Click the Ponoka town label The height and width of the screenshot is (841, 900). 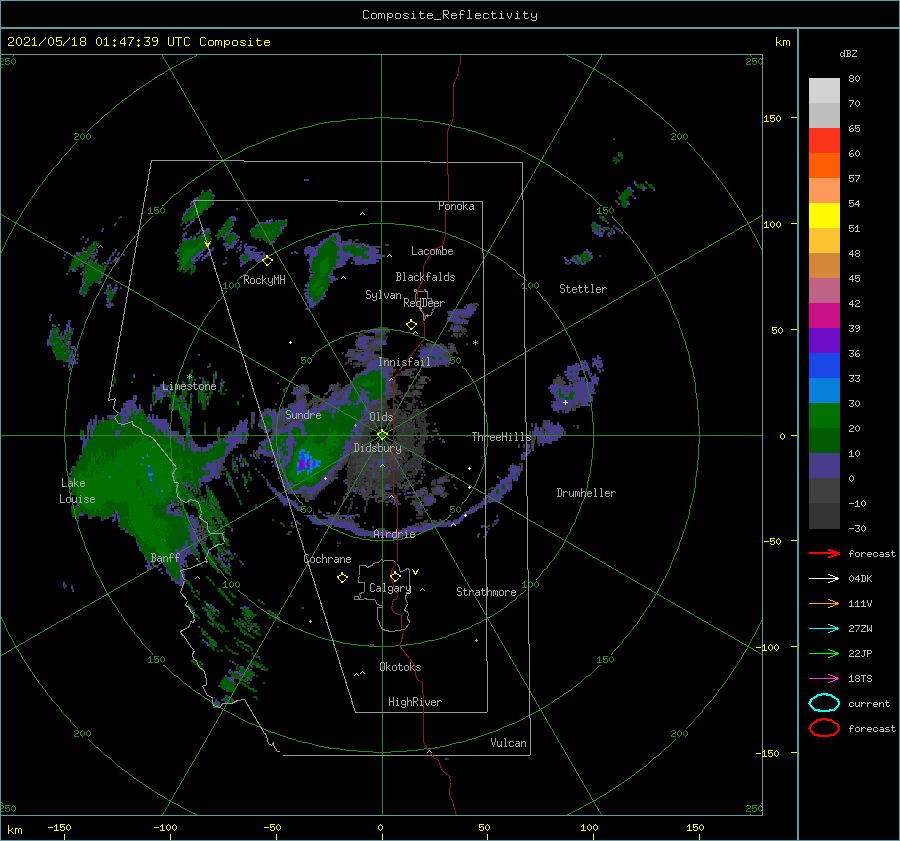(x=456, y=206)
